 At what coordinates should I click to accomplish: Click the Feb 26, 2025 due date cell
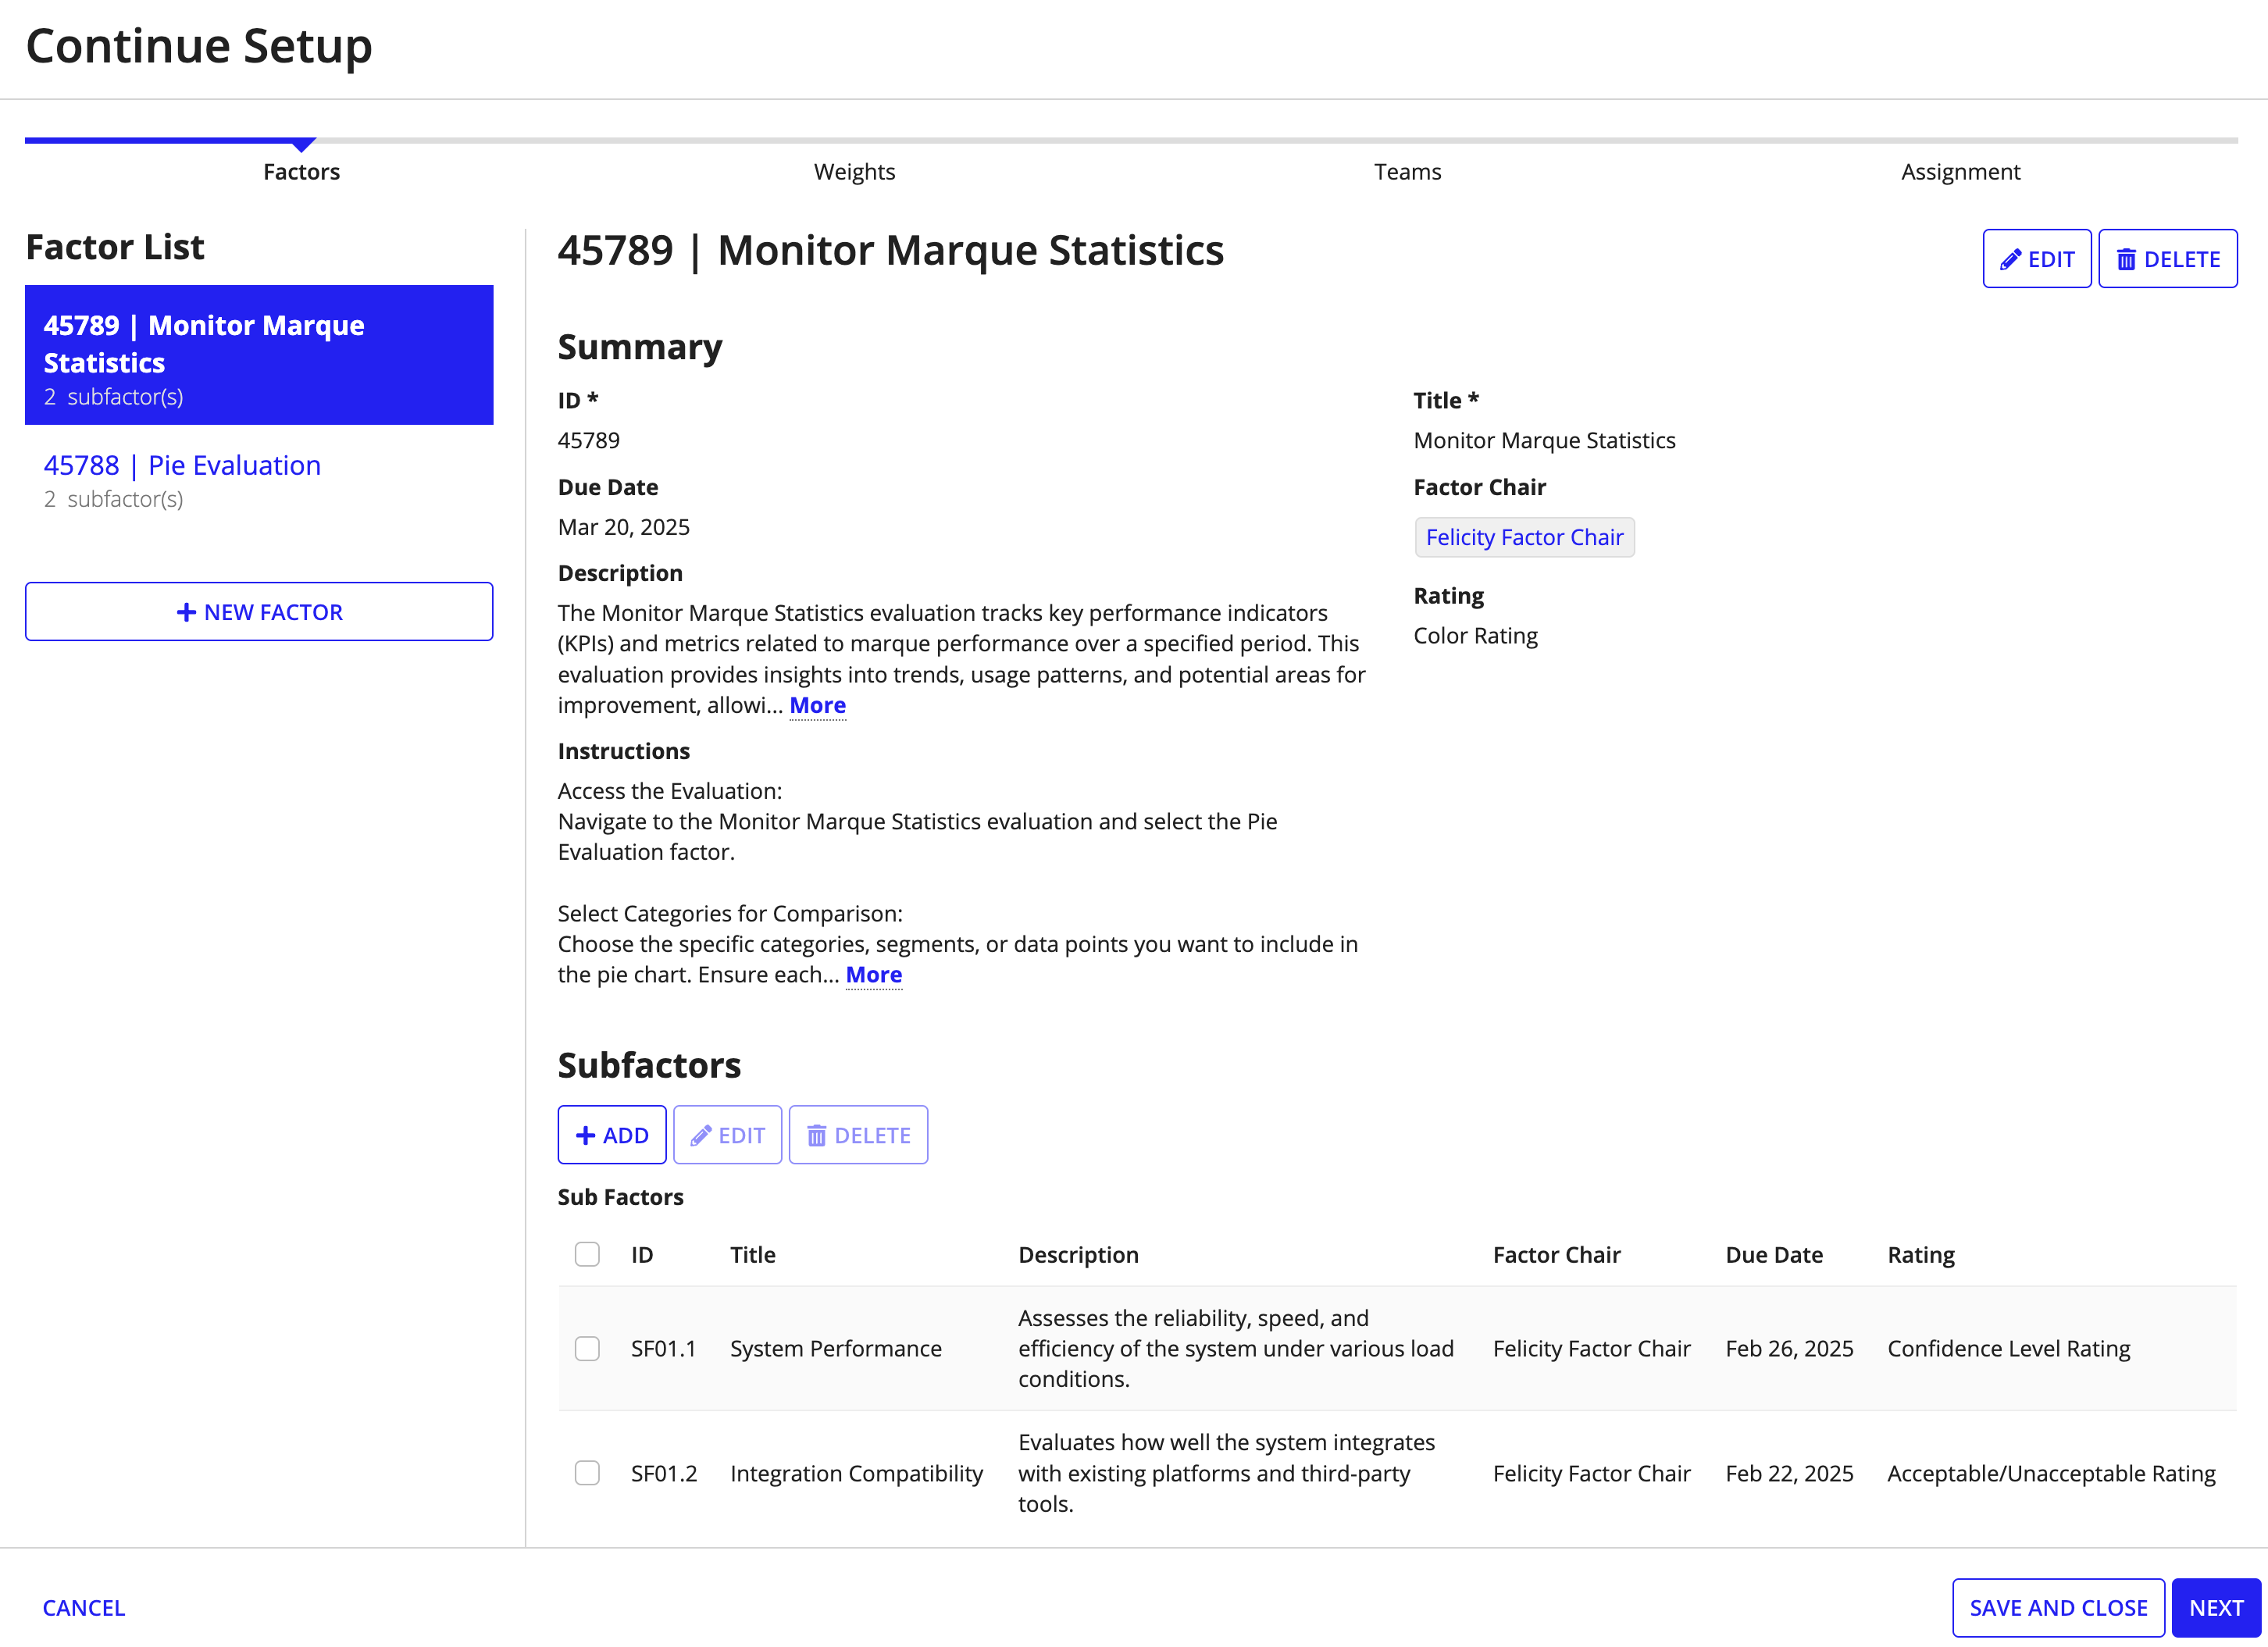(x=1789, y=1348)
